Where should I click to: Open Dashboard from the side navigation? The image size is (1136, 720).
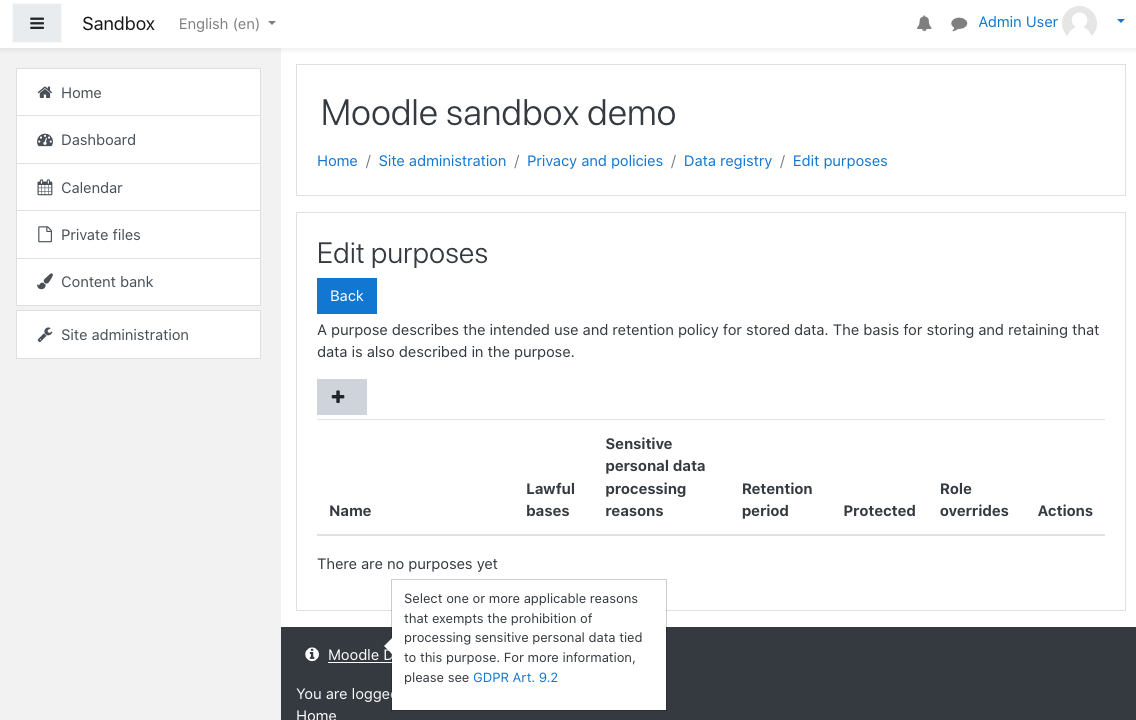point(138,140)
